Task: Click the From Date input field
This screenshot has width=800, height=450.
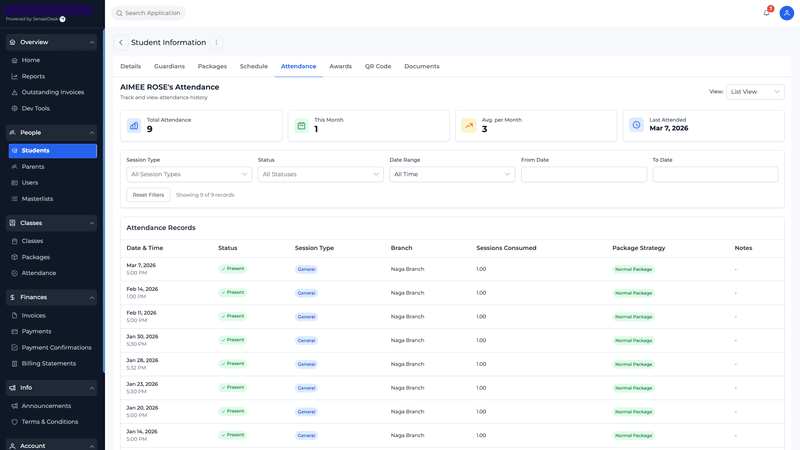Action: 583,174
